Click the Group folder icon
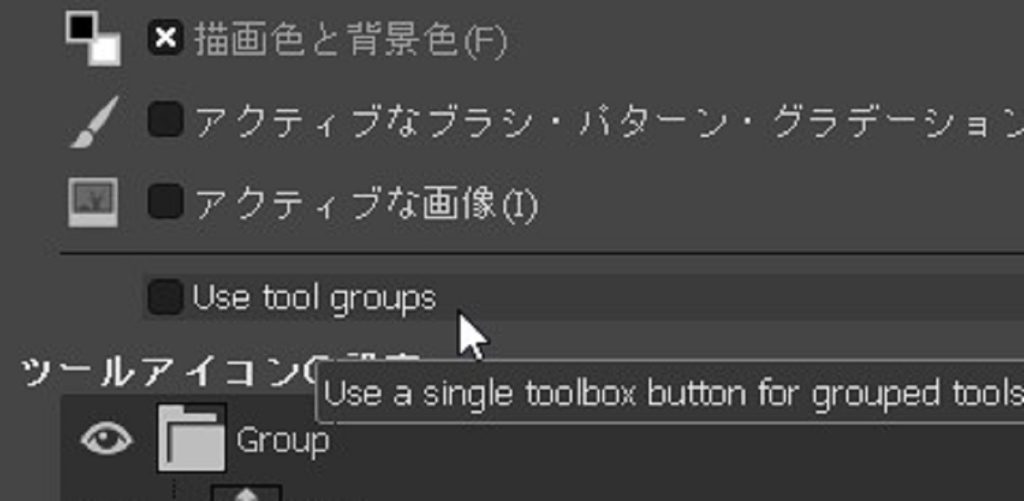This screenshot has height=501, width=1024. tap(191, 438)
